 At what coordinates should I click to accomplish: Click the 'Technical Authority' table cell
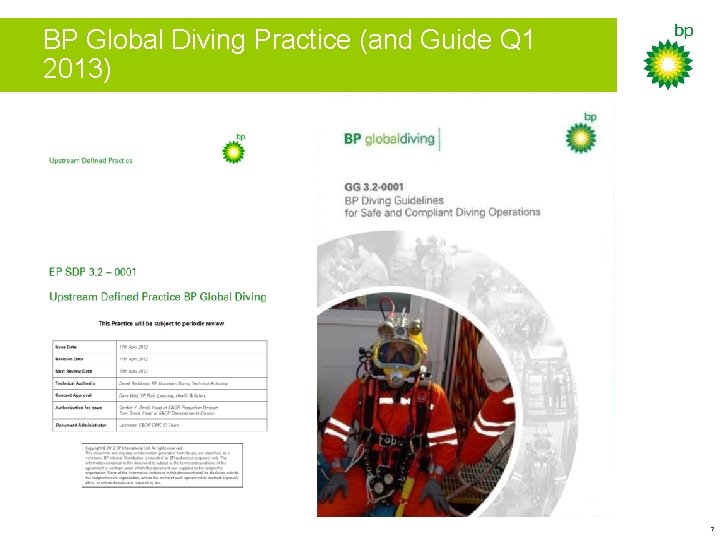point(84,383)
